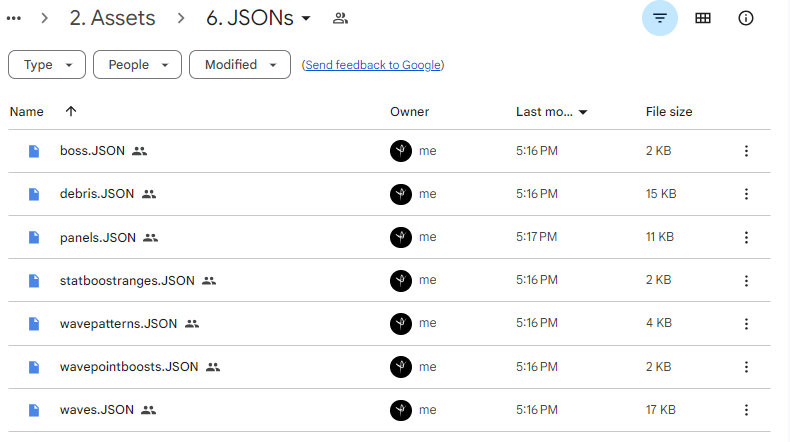This screenshot has height=442, width=790.
Task: Open more actions for wavepatterns.JSON
Action: tap(746, 324)
